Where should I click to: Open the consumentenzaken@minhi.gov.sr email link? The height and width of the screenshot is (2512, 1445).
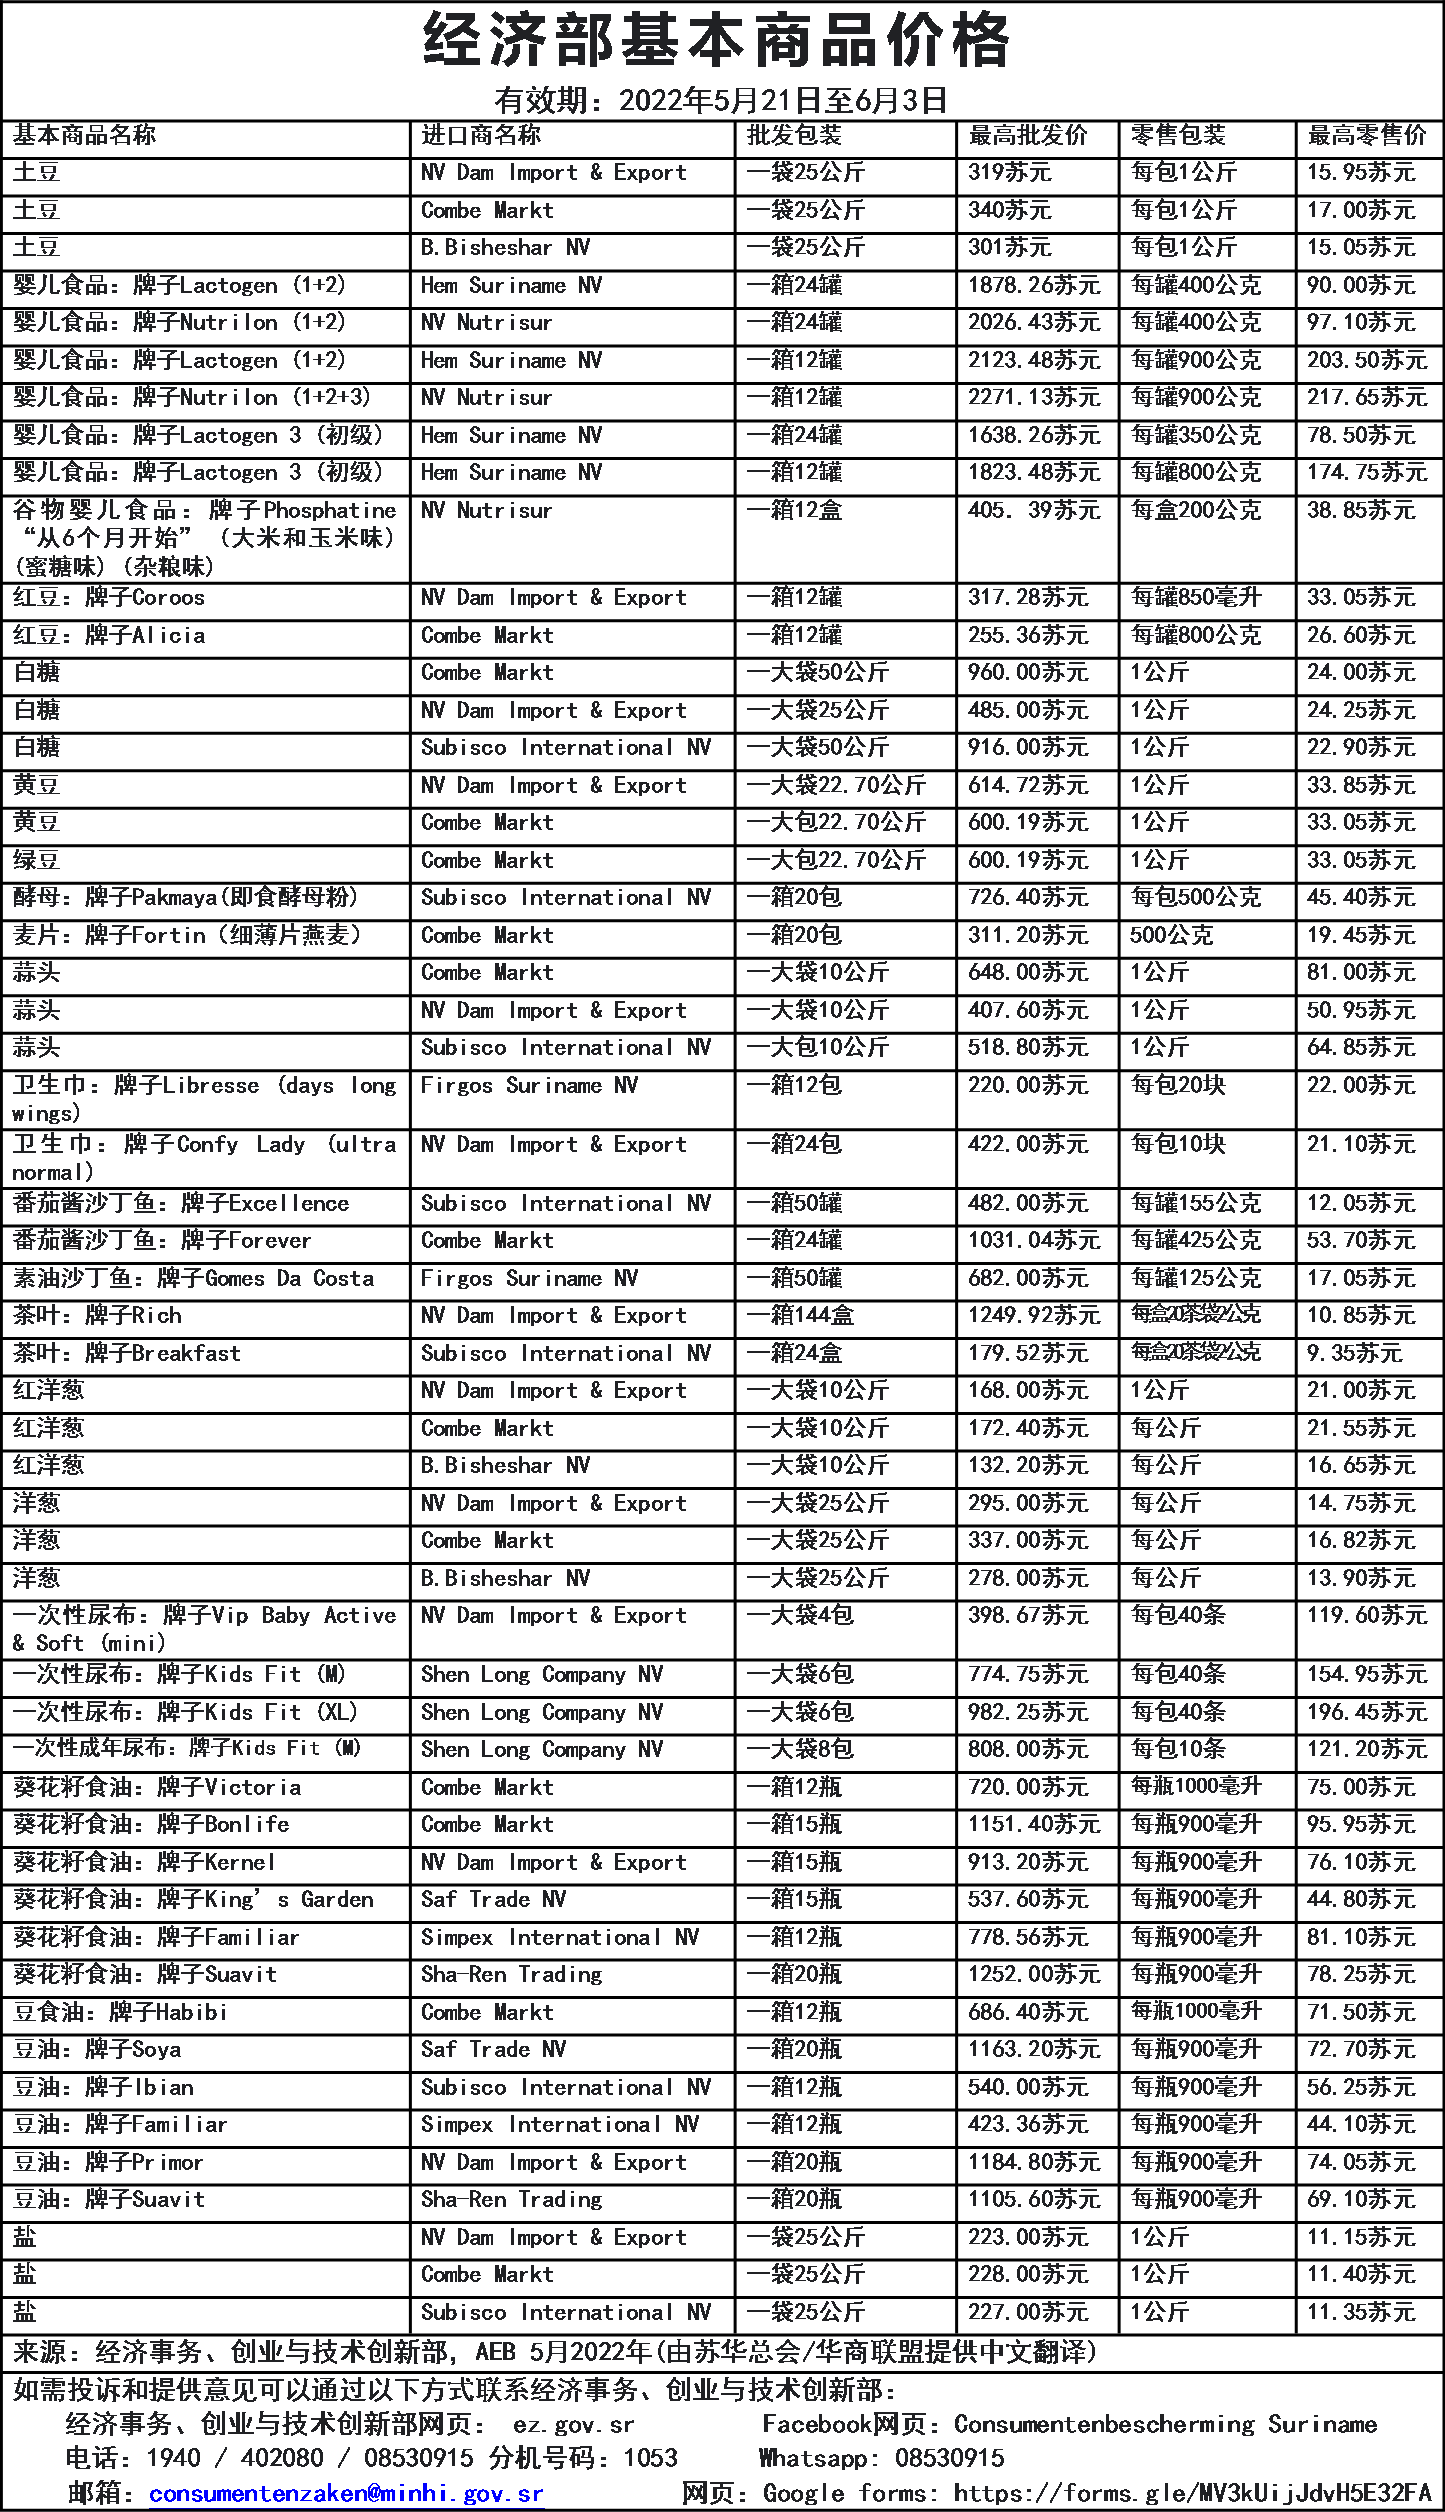pos(346,2492)
